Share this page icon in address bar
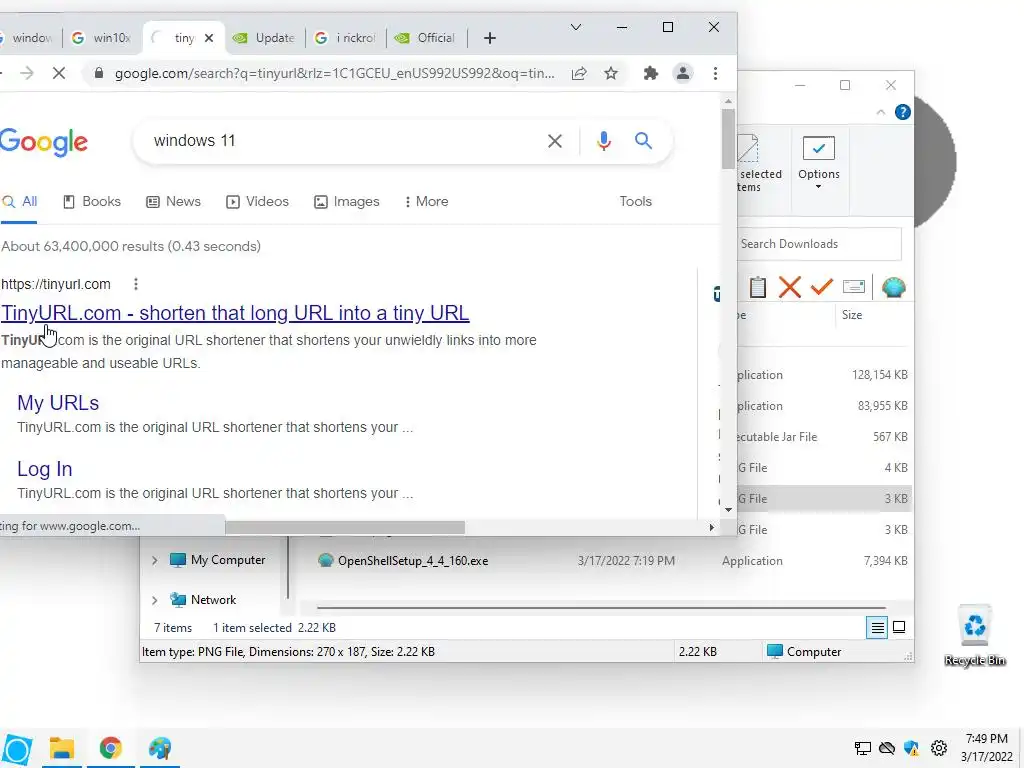This screenshot has height=768, width=1024. tap(579, 73)
